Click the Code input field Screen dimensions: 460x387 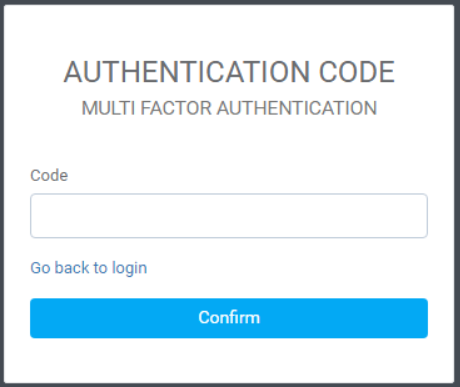coord(229,216)
